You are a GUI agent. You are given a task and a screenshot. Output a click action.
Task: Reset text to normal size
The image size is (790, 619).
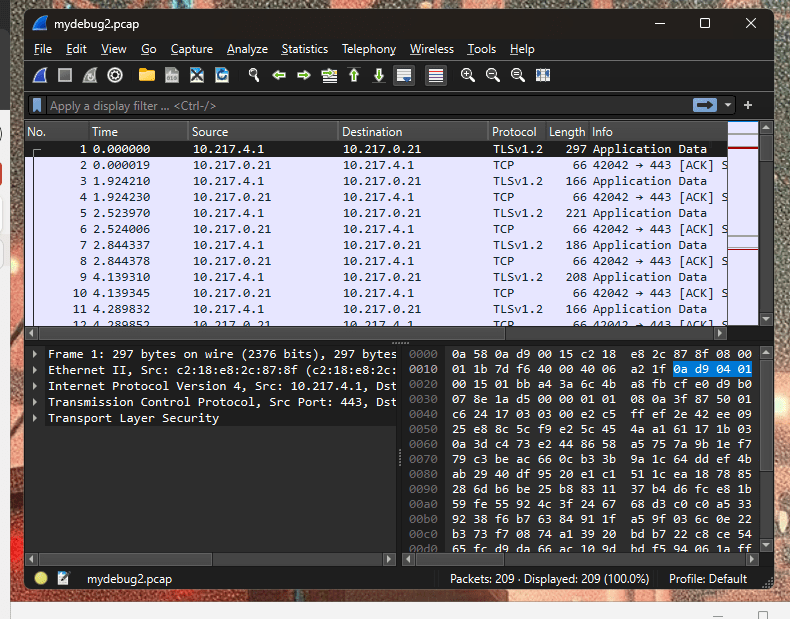(517, 76)
